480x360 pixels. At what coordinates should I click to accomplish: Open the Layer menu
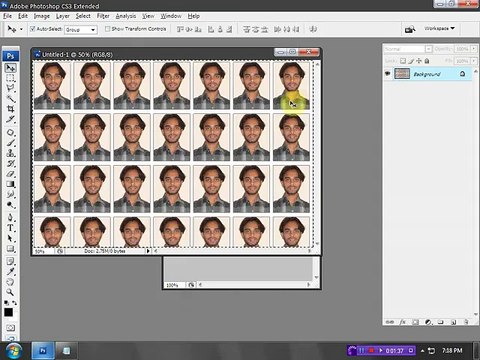click(x=62, y=16)
